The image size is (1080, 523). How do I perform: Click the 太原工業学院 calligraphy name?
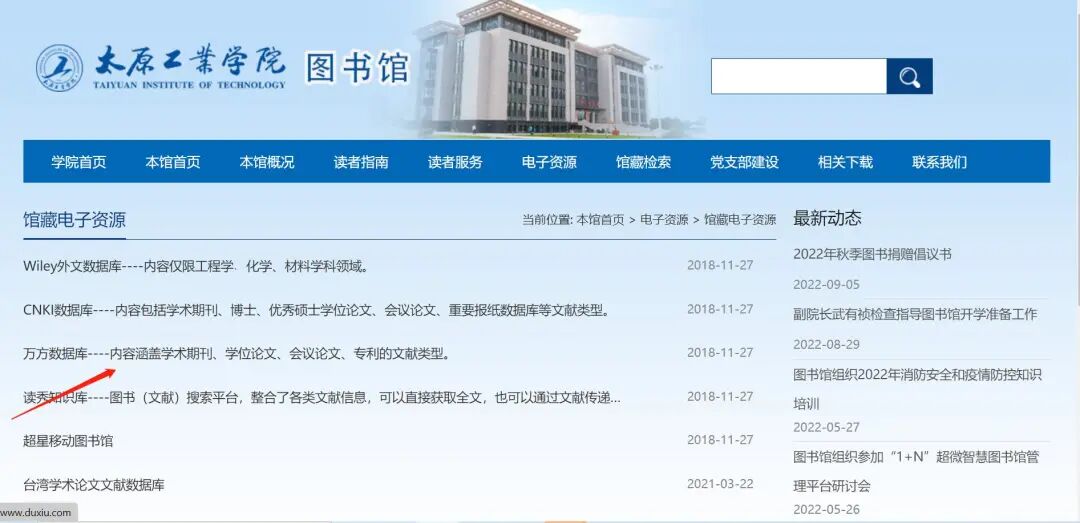pyautogui.click(x=189, y=62)
